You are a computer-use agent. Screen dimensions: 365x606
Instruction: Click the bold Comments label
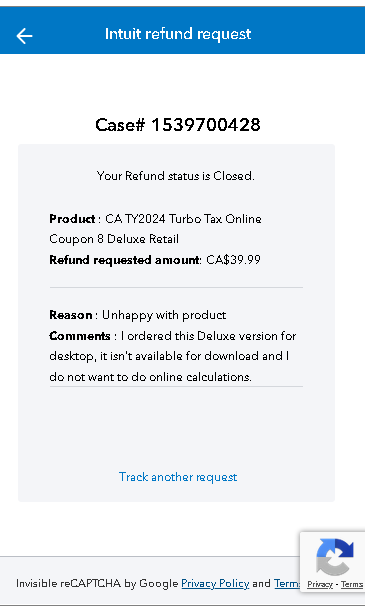coord(80,336)
